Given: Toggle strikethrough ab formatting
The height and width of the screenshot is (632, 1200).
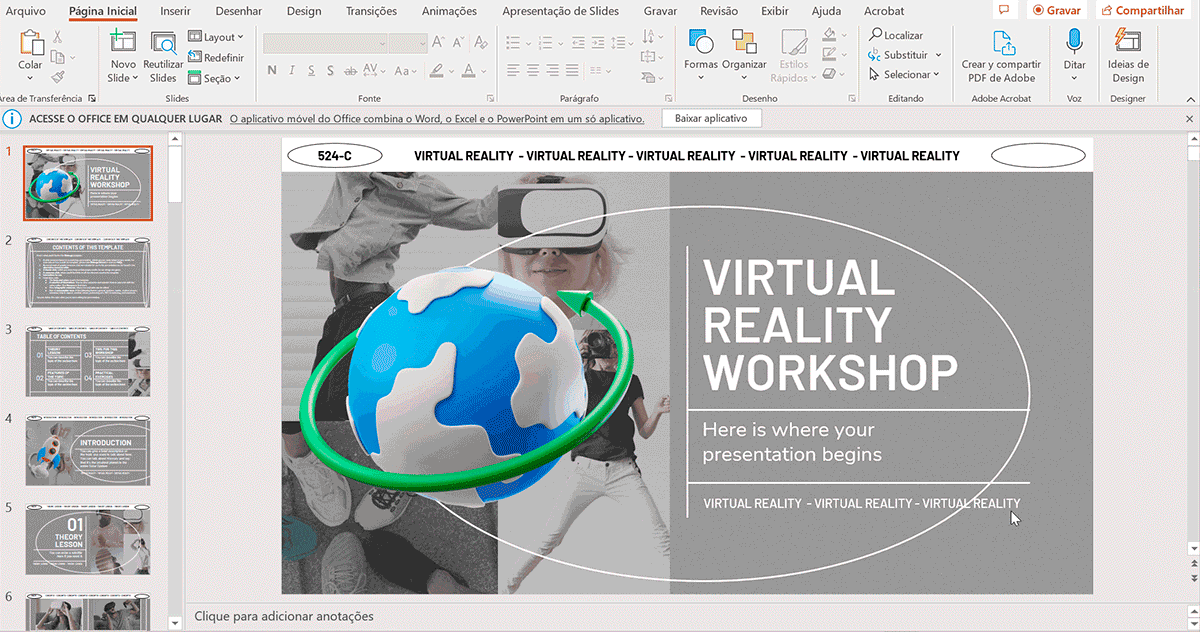Looking at the screenshot, I should pos(352,71).
